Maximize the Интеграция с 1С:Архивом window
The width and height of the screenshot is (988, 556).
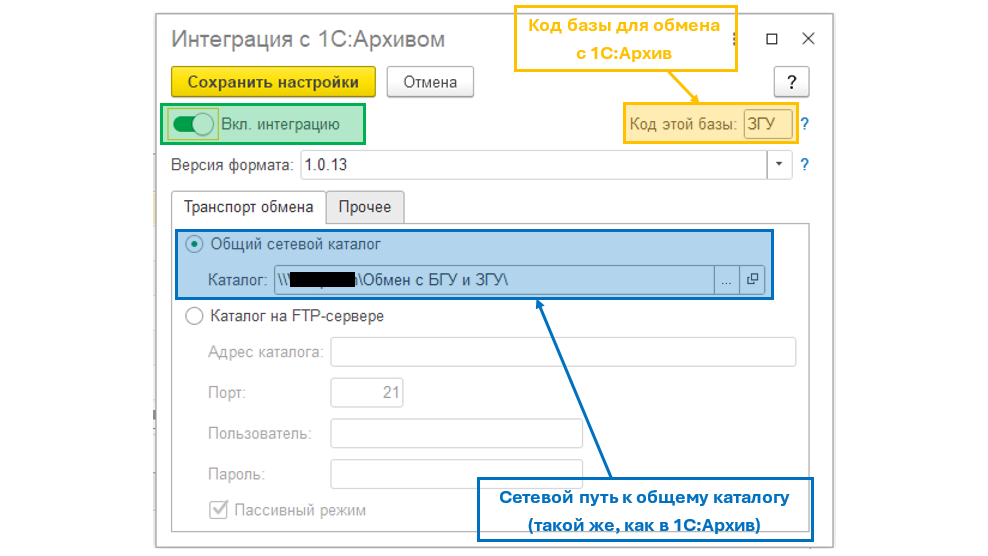772,39
